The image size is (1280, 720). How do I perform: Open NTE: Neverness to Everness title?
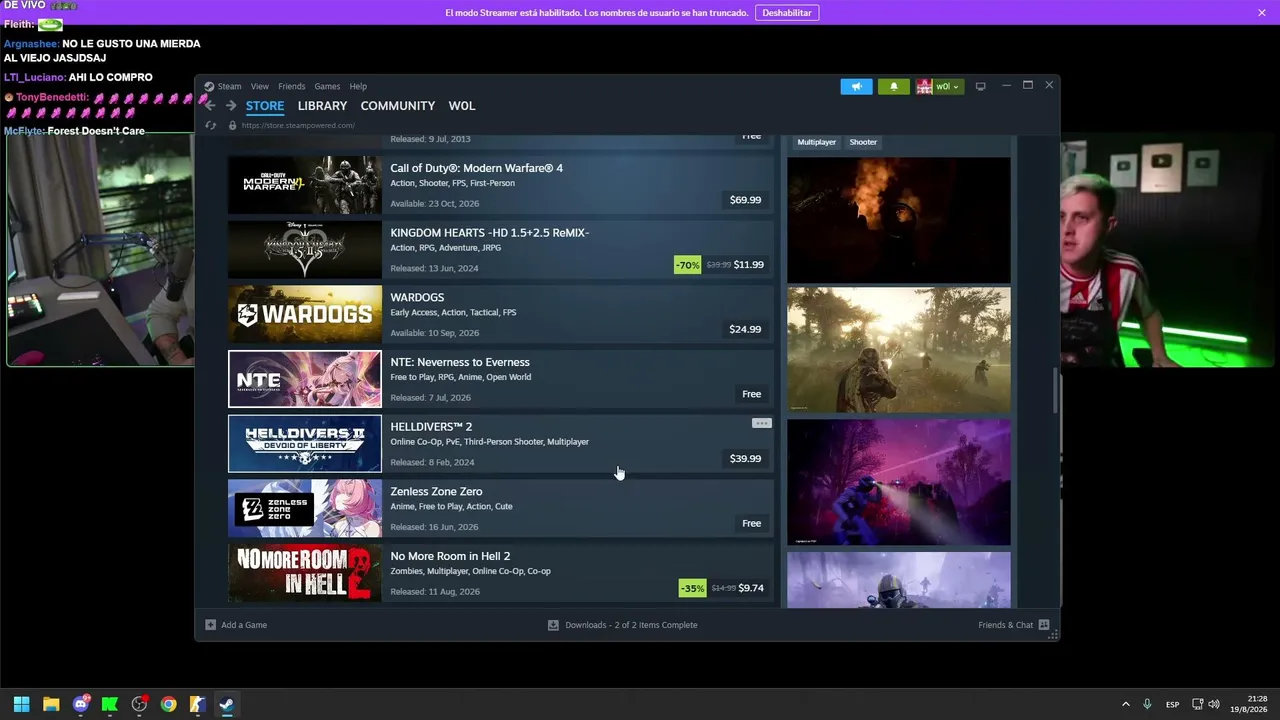coord(460,362)
